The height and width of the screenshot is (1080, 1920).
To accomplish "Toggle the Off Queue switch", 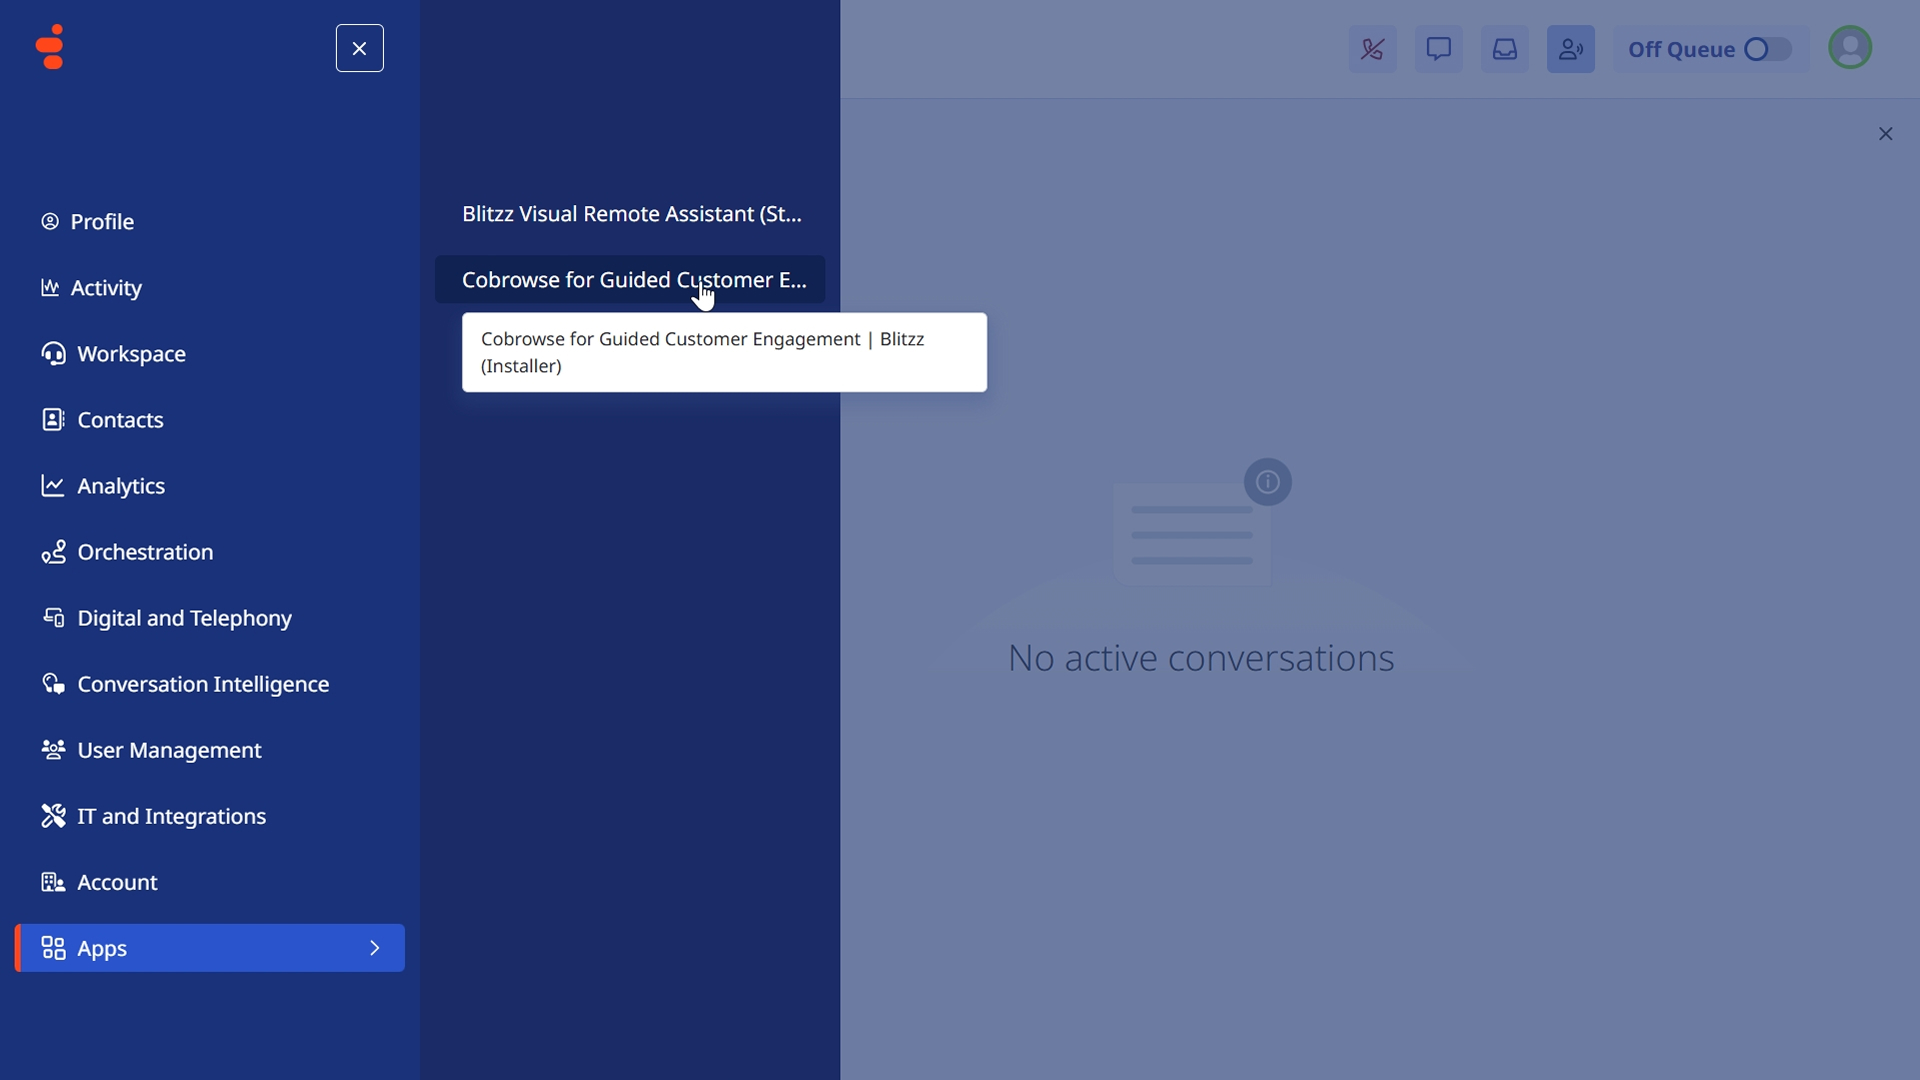I will point(1766,49).
